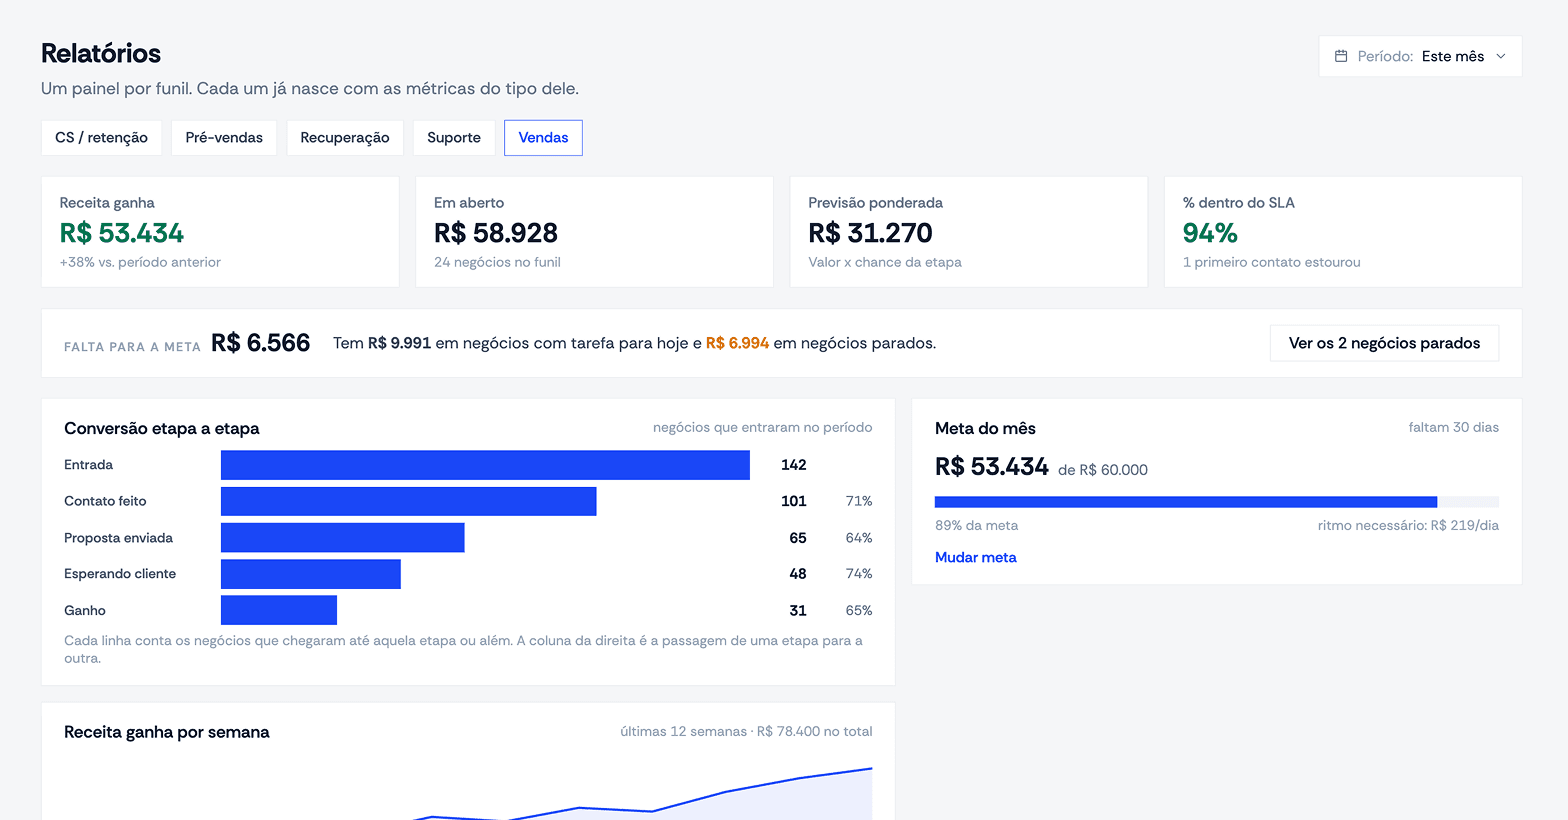Click the R$ 9.991 tasks-for-today amount
The image size is (1568, 820).
click(399, 343)
